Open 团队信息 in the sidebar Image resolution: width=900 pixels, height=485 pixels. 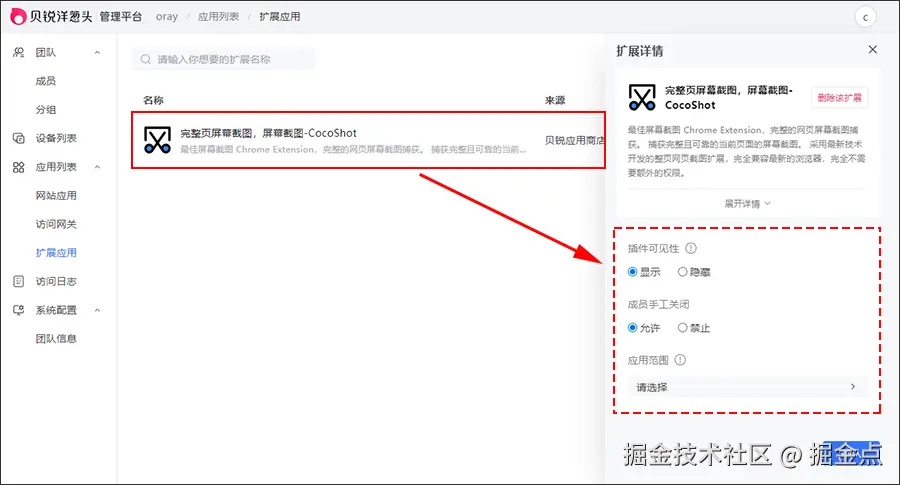click(x=56, y=339)
